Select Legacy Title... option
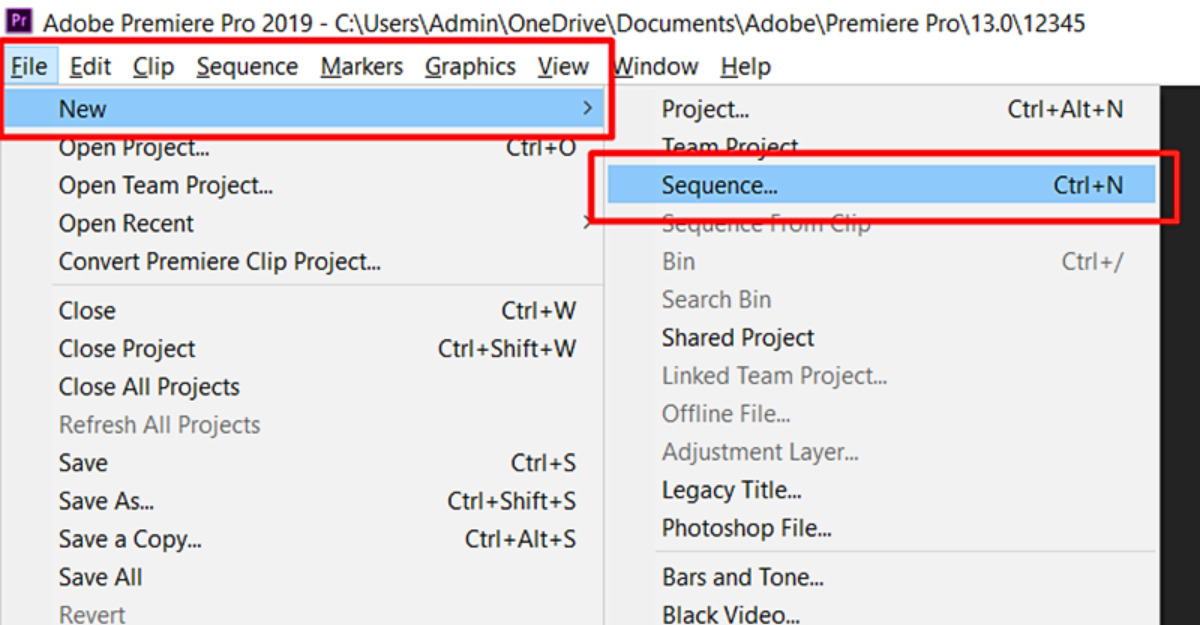Viewport: 1200px width, 625px height. click(731, 491)
